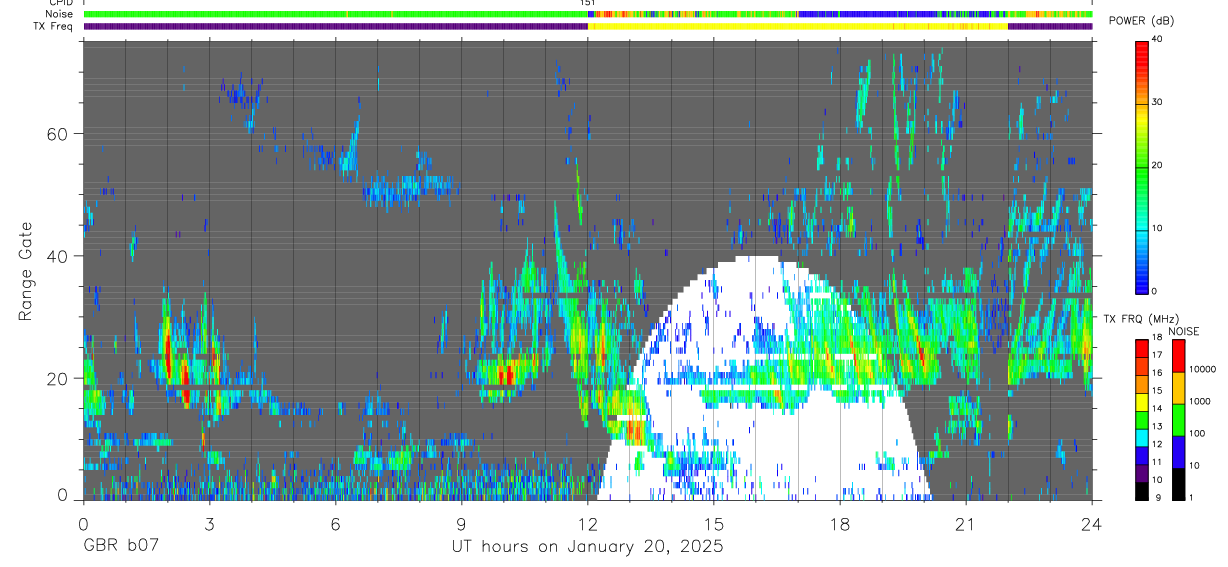
Task: Click the '12' tick on TX FRQ scale
Action: point(1158,446)
